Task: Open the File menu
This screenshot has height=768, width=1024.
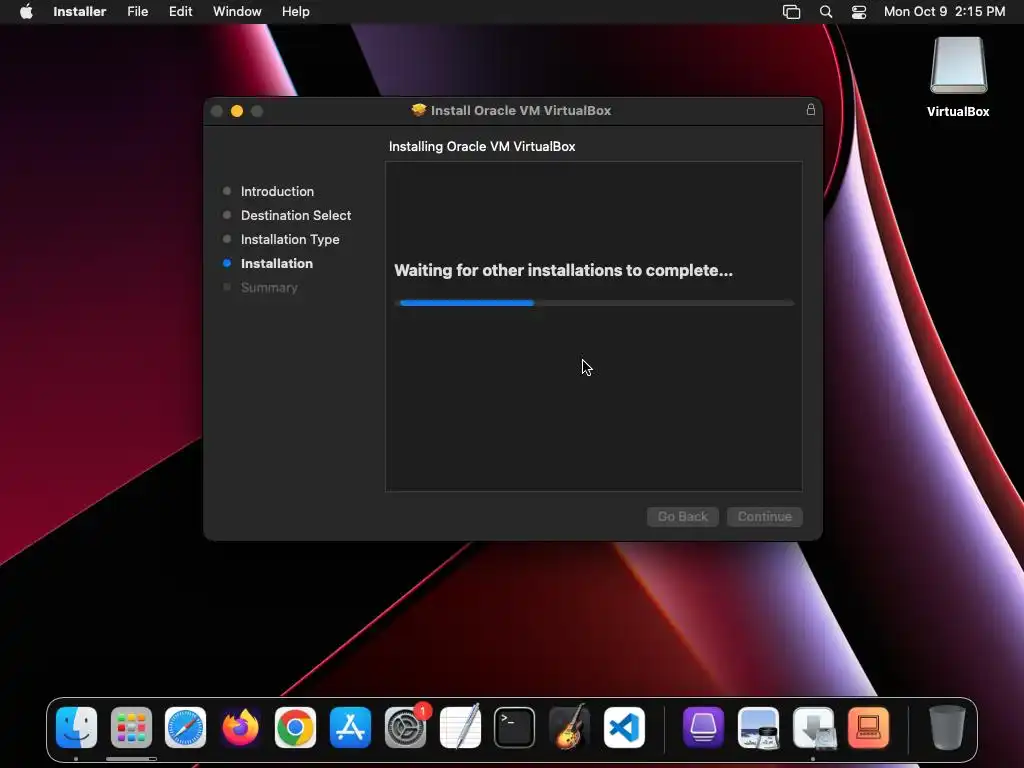Action: (x=137, y=11)
